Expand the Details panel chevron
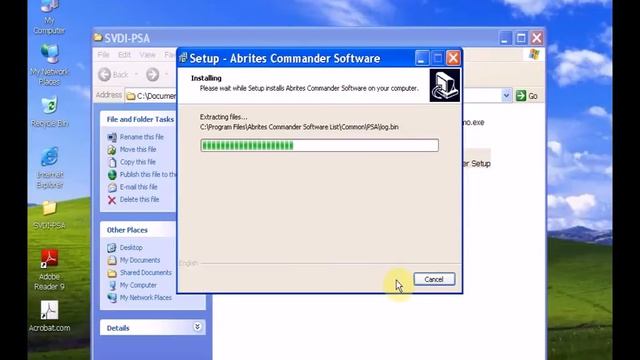 pyautogui.click(x=197, y=327)
